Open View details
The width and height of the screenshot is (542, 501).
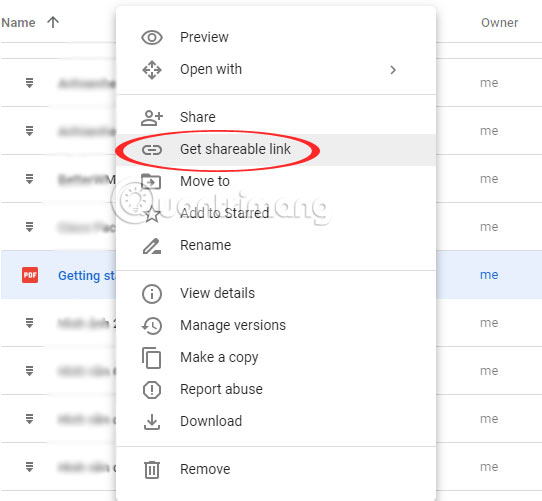point(276,293)
